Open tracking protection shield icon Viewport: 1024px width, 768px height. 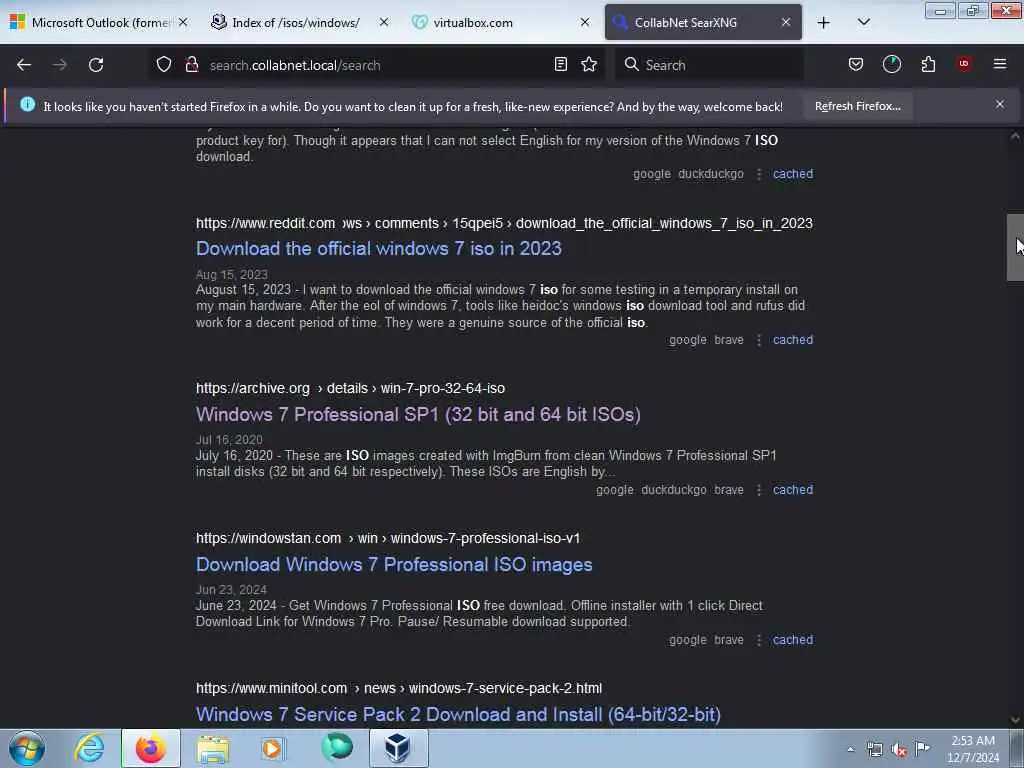pyautogui.click(x=164, y=65)
